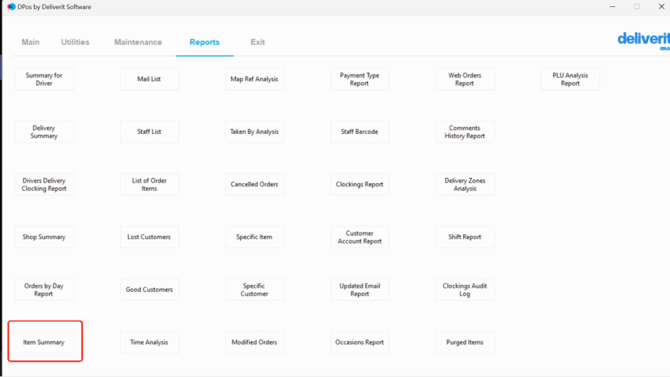Open the Specific Item report
Viewport: 670px width, 377px height.
(x=254, y=237)
